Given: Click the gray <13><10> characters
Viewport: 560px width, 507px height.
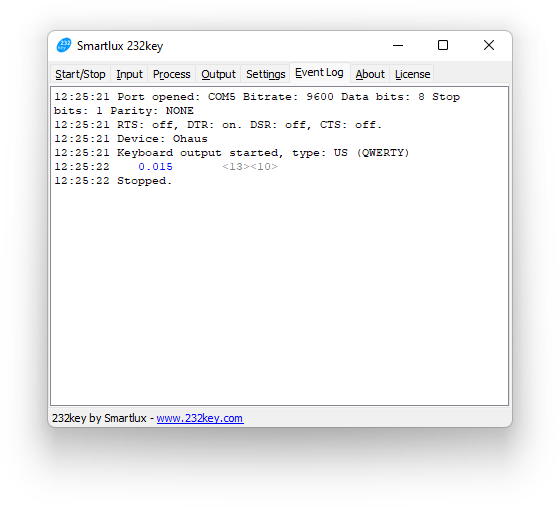Looking at the screenshot, I should 250,167.
